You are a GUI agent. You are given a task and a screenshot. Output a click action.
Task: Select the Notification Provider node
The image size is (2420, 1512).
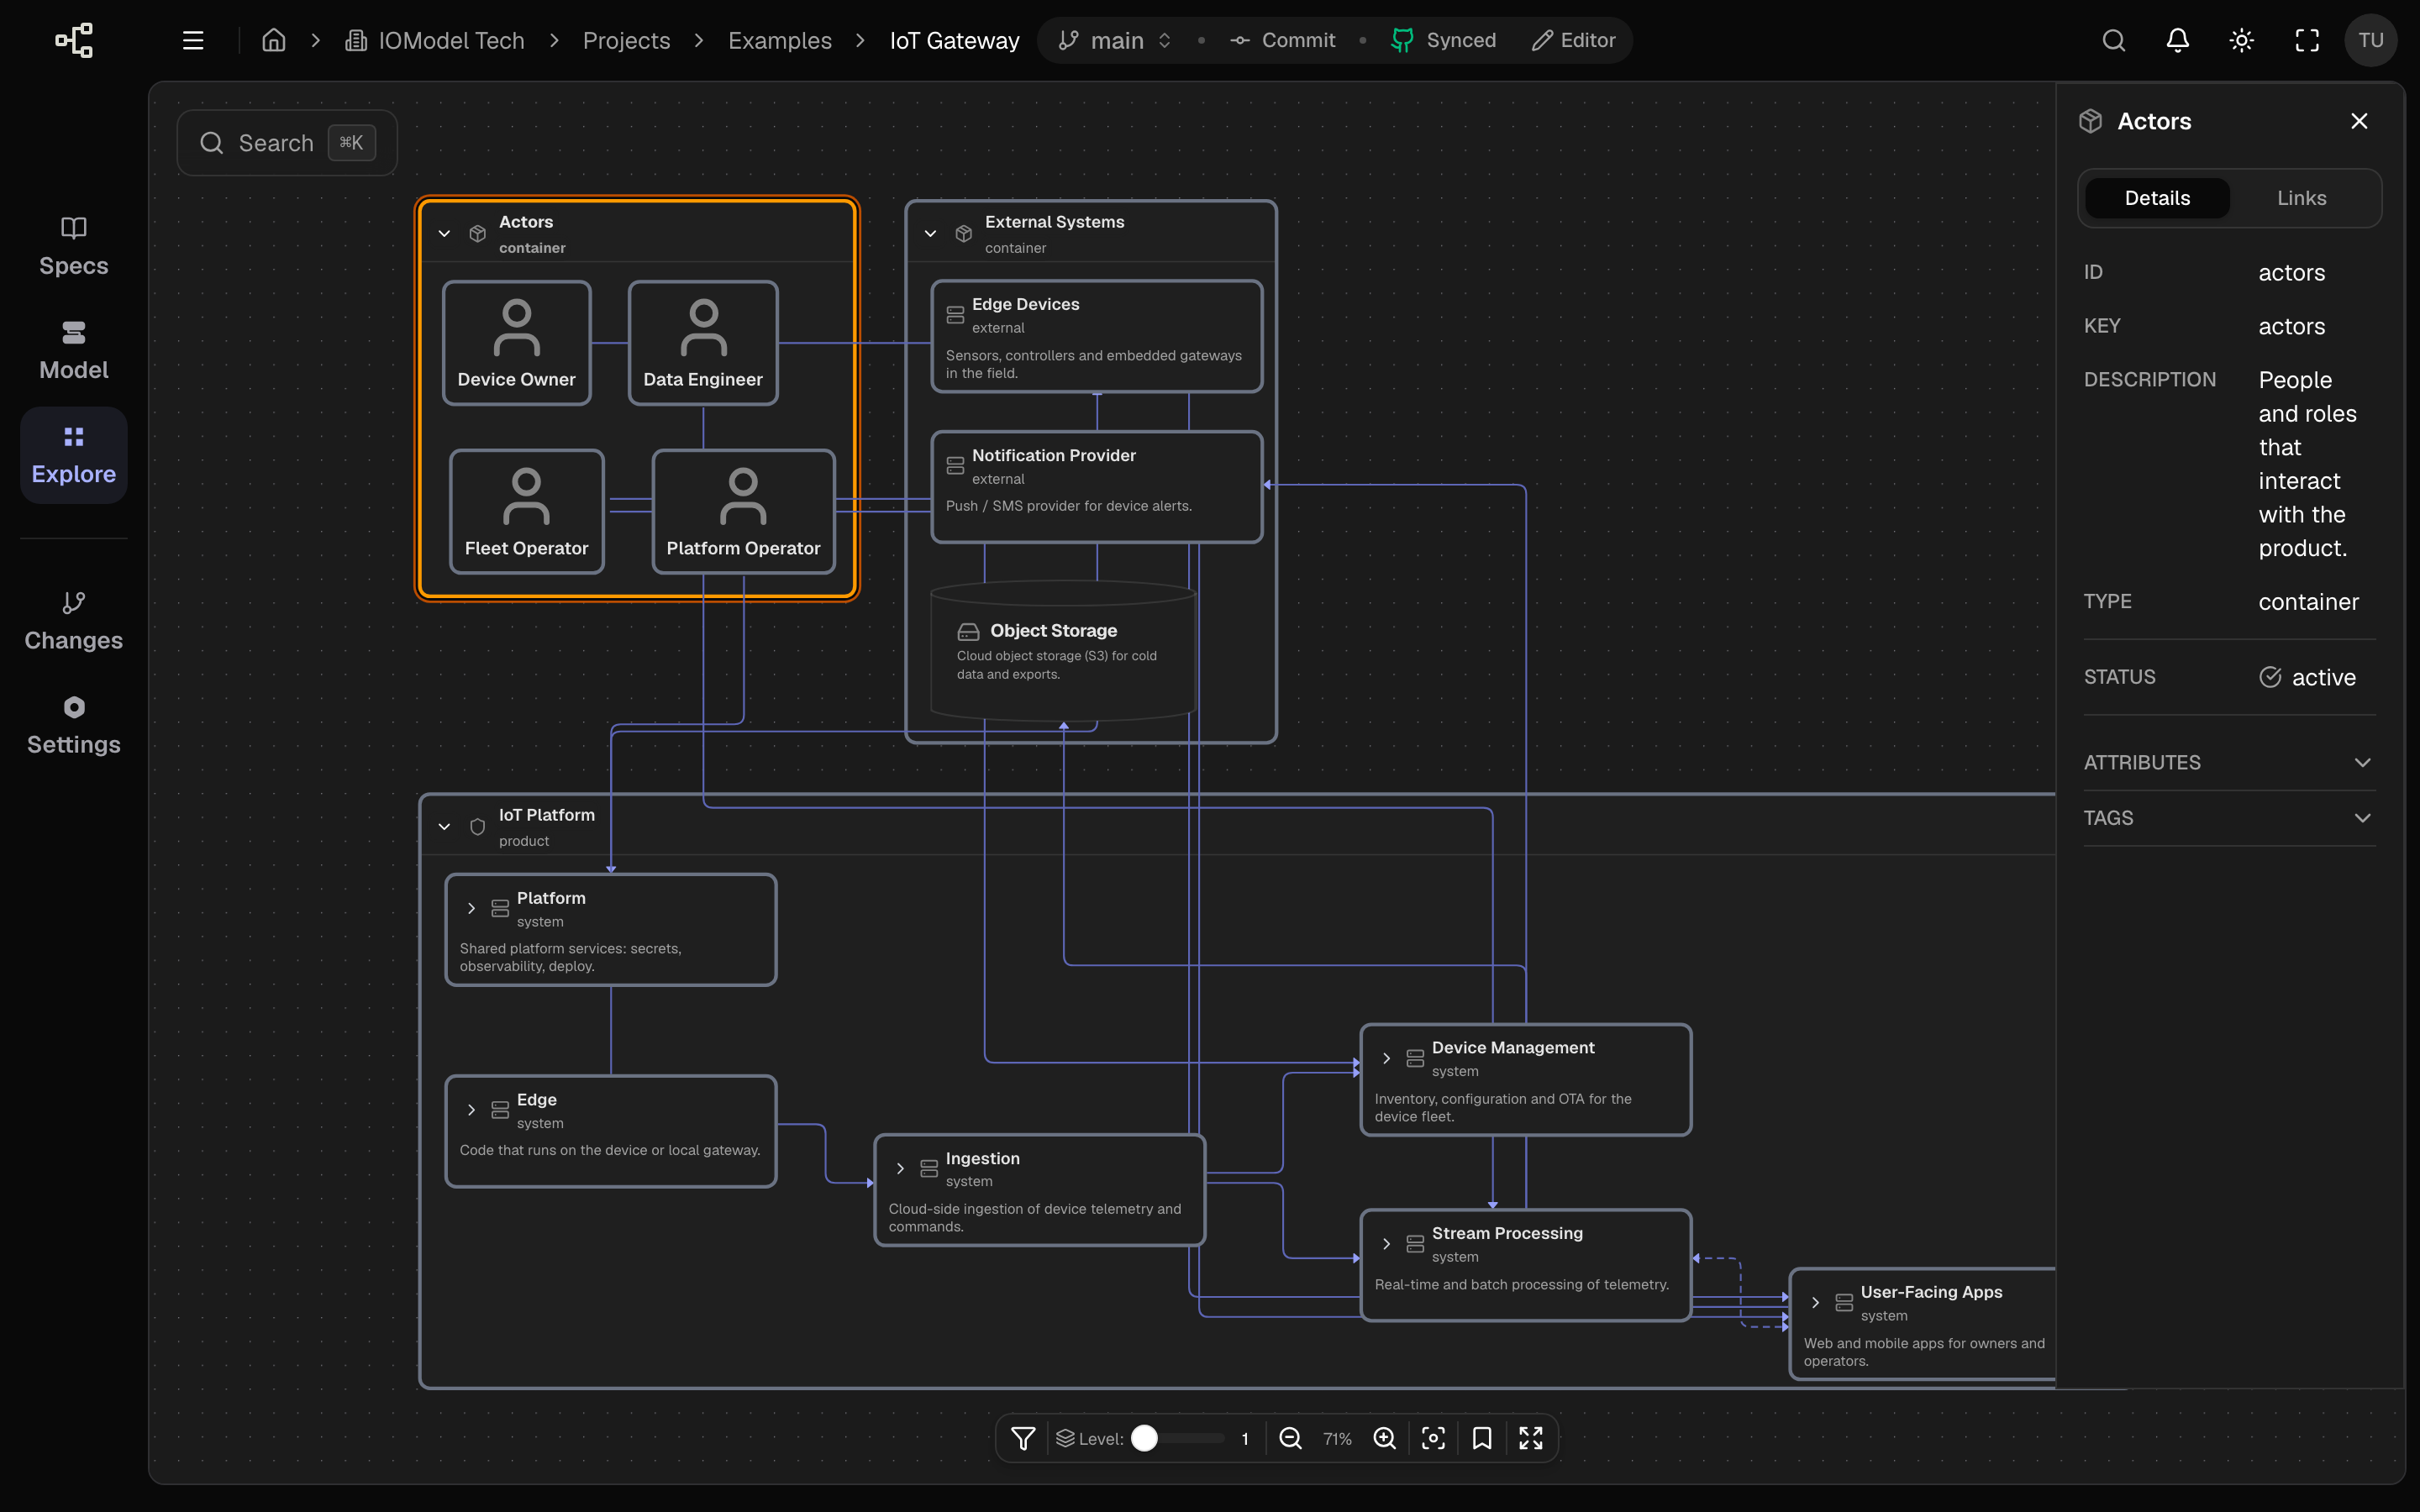[1096, 487]
